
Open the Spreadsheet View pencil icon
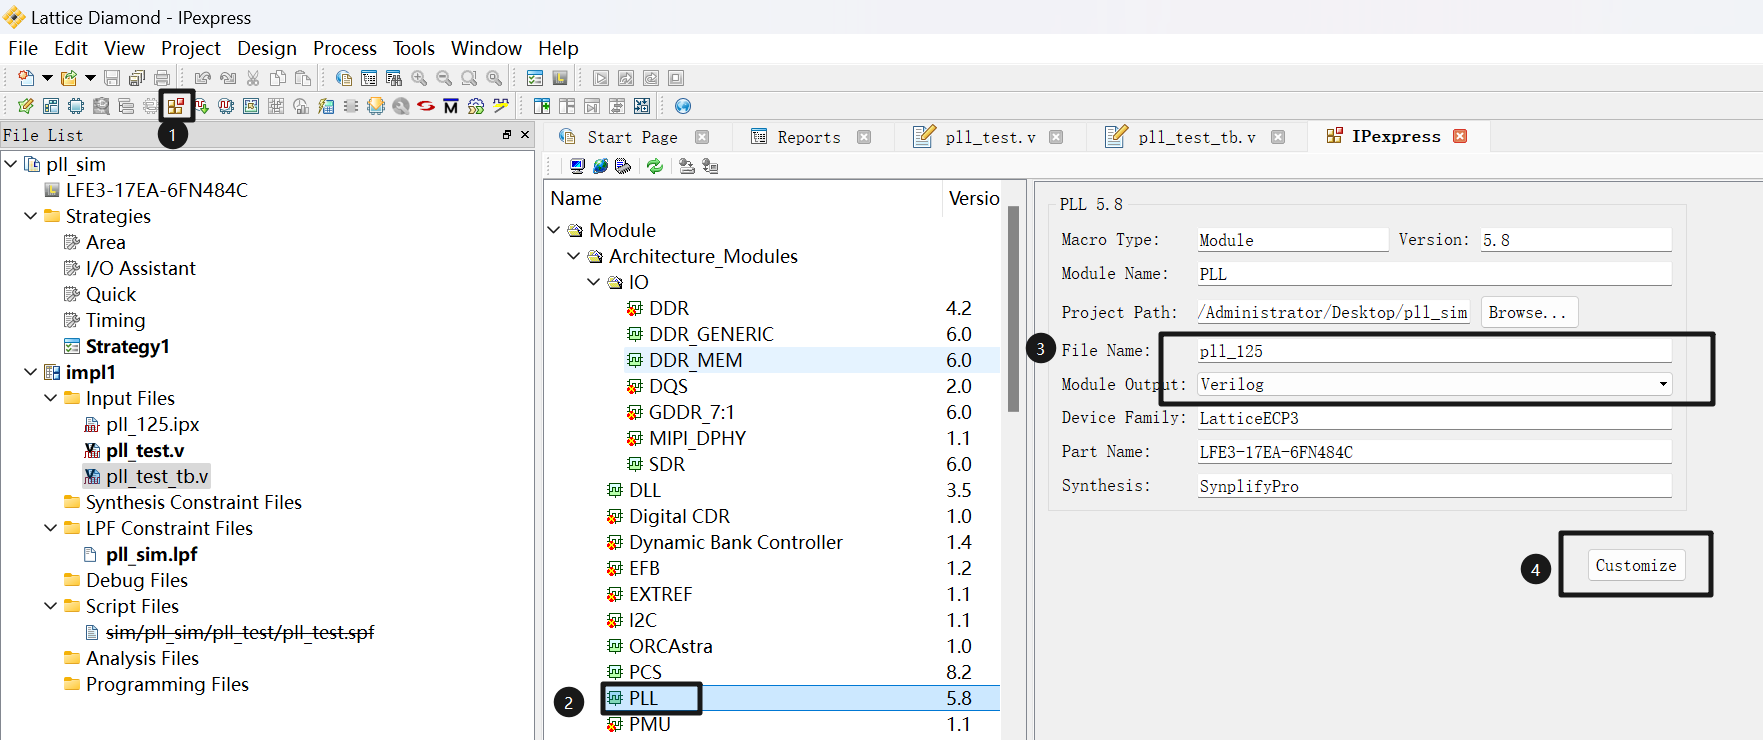tap(26, 106)
